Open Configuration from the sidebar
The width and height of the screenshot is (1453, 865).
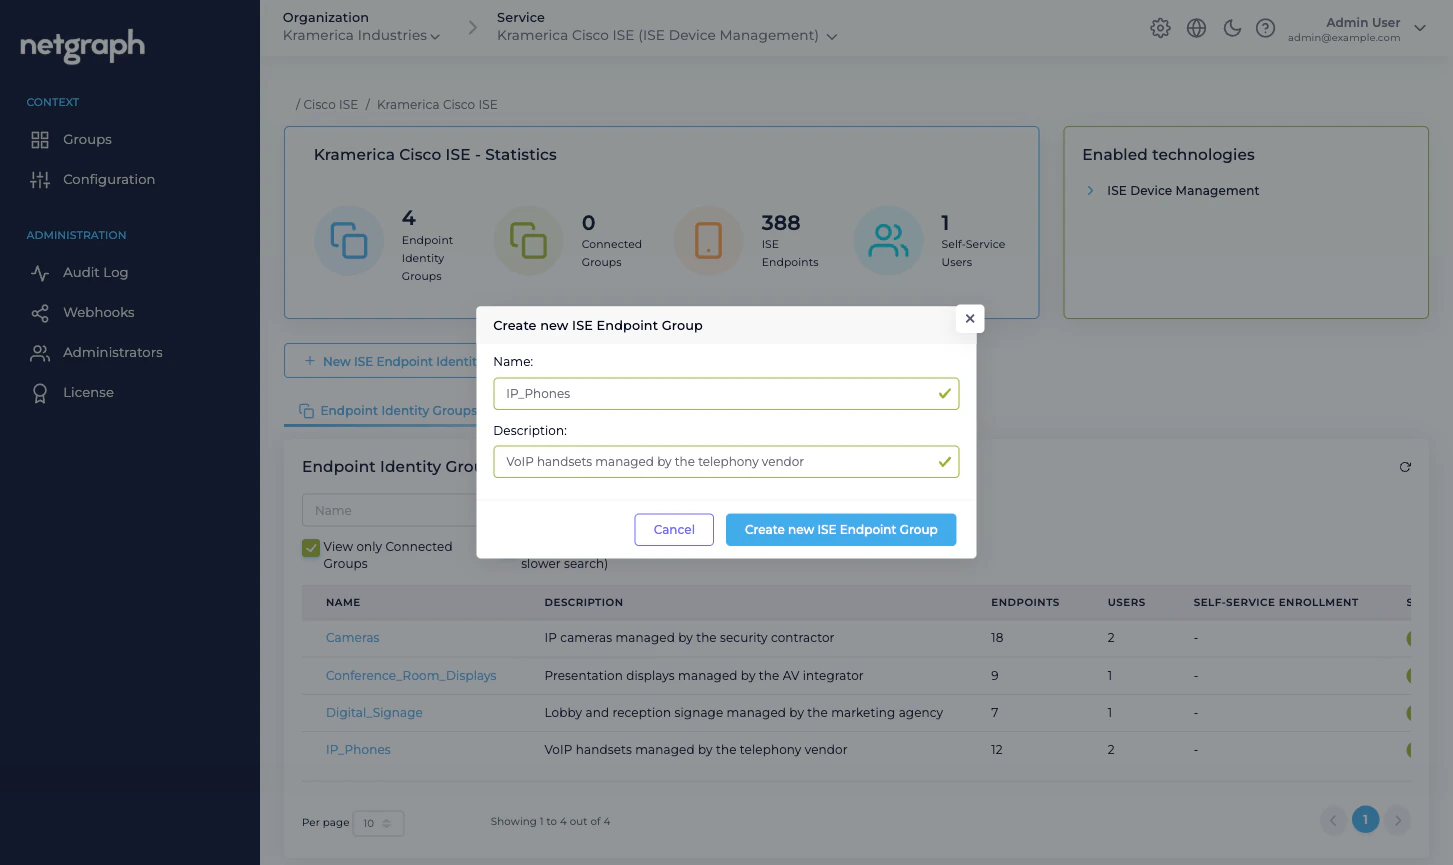(x=108, y=179)
